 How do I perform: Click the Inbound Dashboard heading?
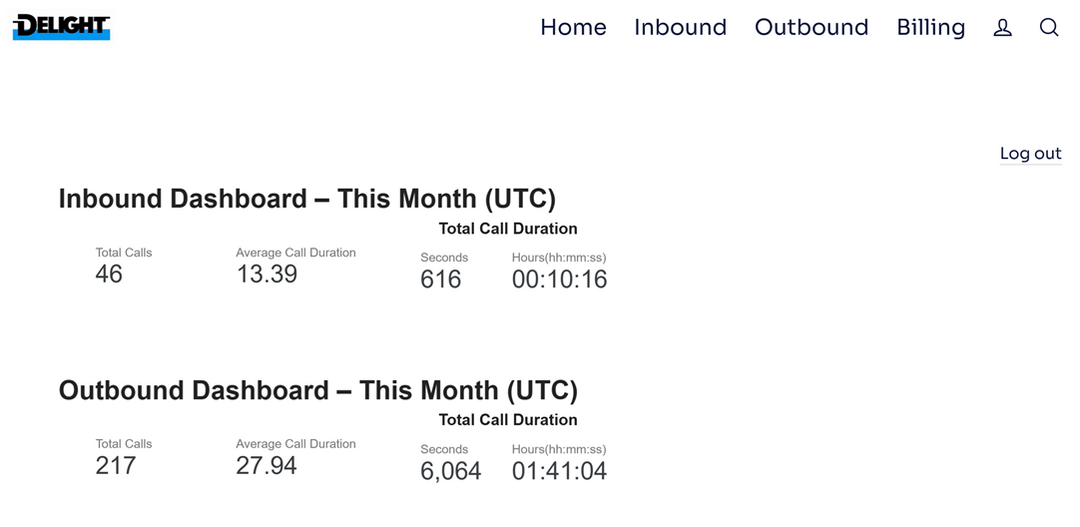tap(307, 198)
